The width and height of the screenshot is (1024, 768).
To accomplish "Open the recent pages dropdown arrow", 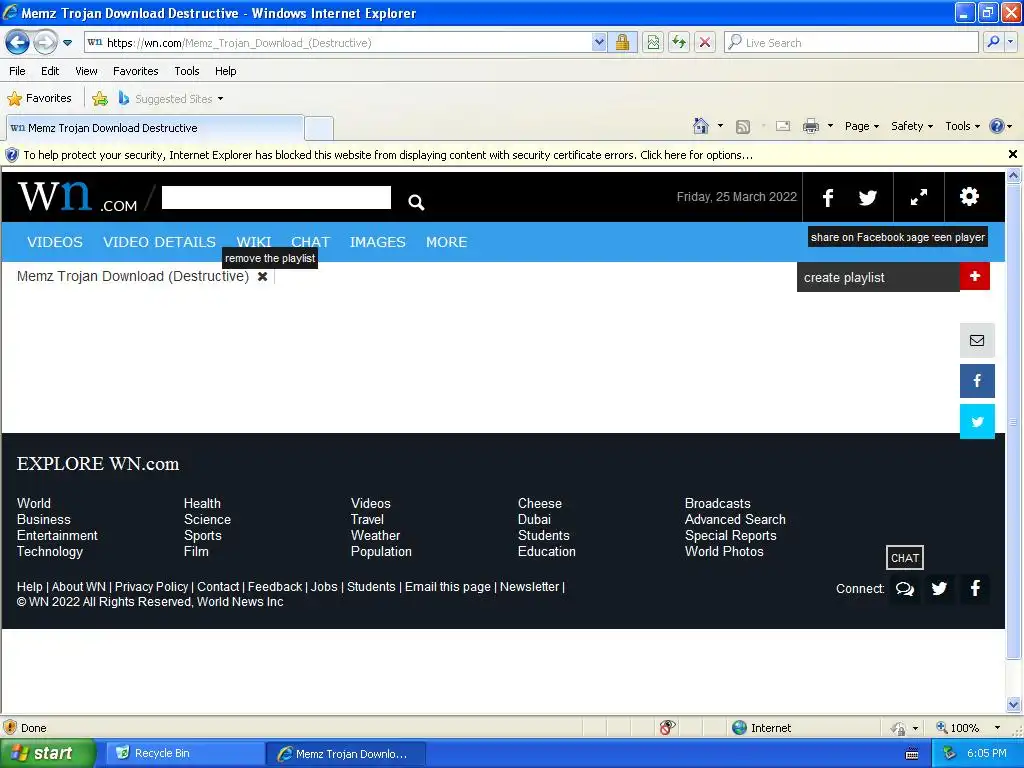I will coord(67,43).
